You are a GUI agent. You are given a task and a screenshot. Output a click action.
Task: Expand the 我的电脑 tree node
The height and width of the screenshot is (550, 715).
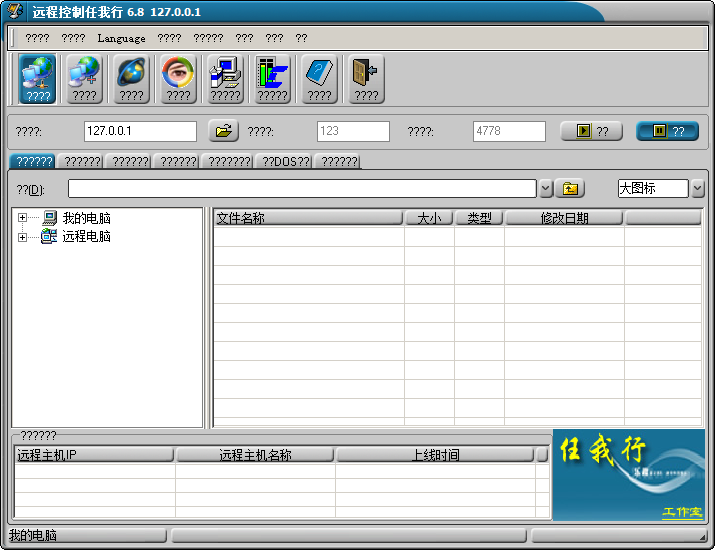23,218
